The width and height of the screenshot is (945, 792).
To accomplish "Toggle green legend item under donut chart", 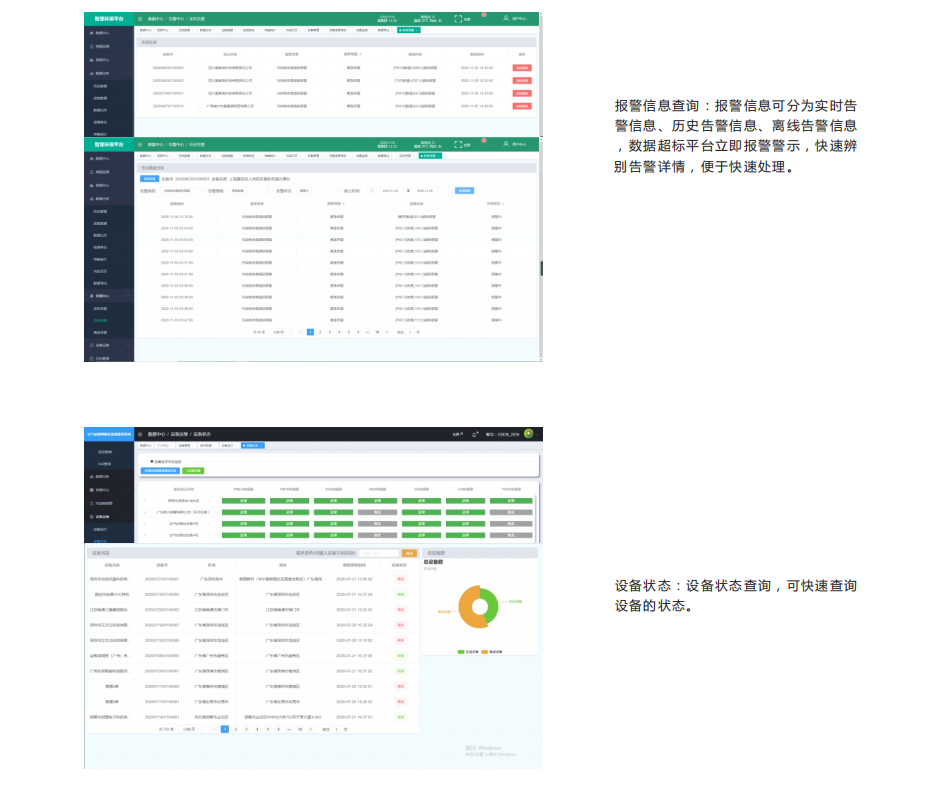I will pos(468,652).
